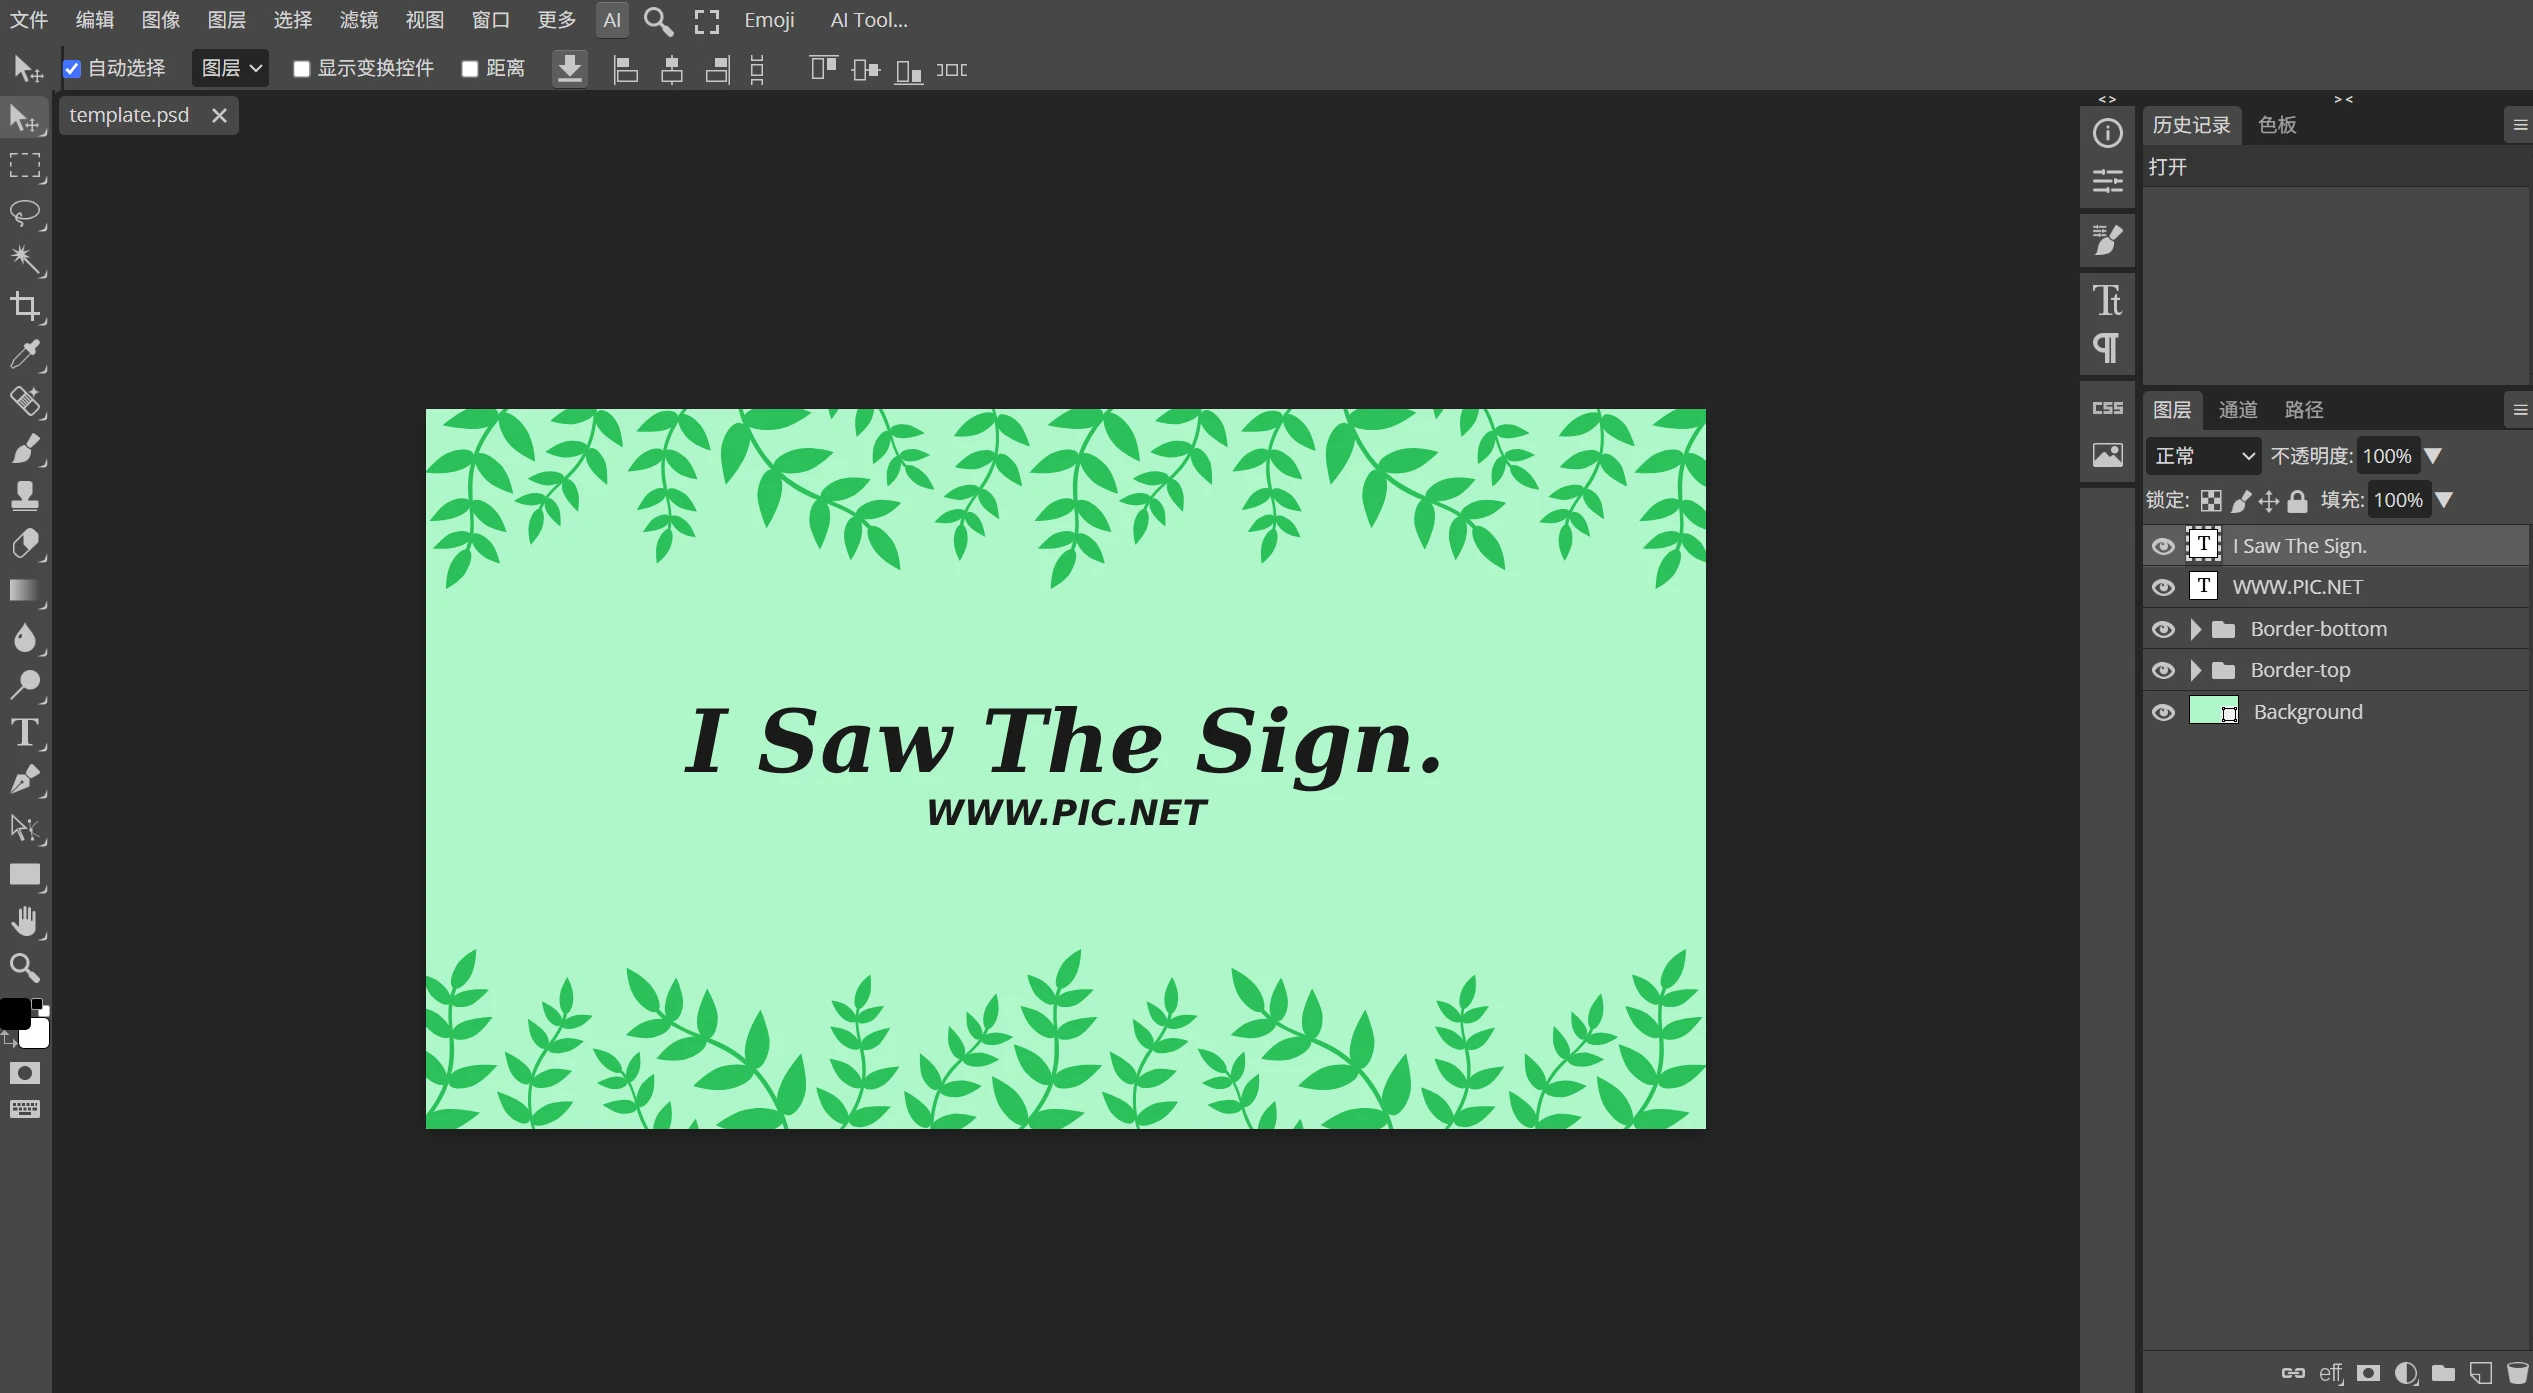Open the Layers panel options menu
2533x1393 pixels.
(2520, 410)
